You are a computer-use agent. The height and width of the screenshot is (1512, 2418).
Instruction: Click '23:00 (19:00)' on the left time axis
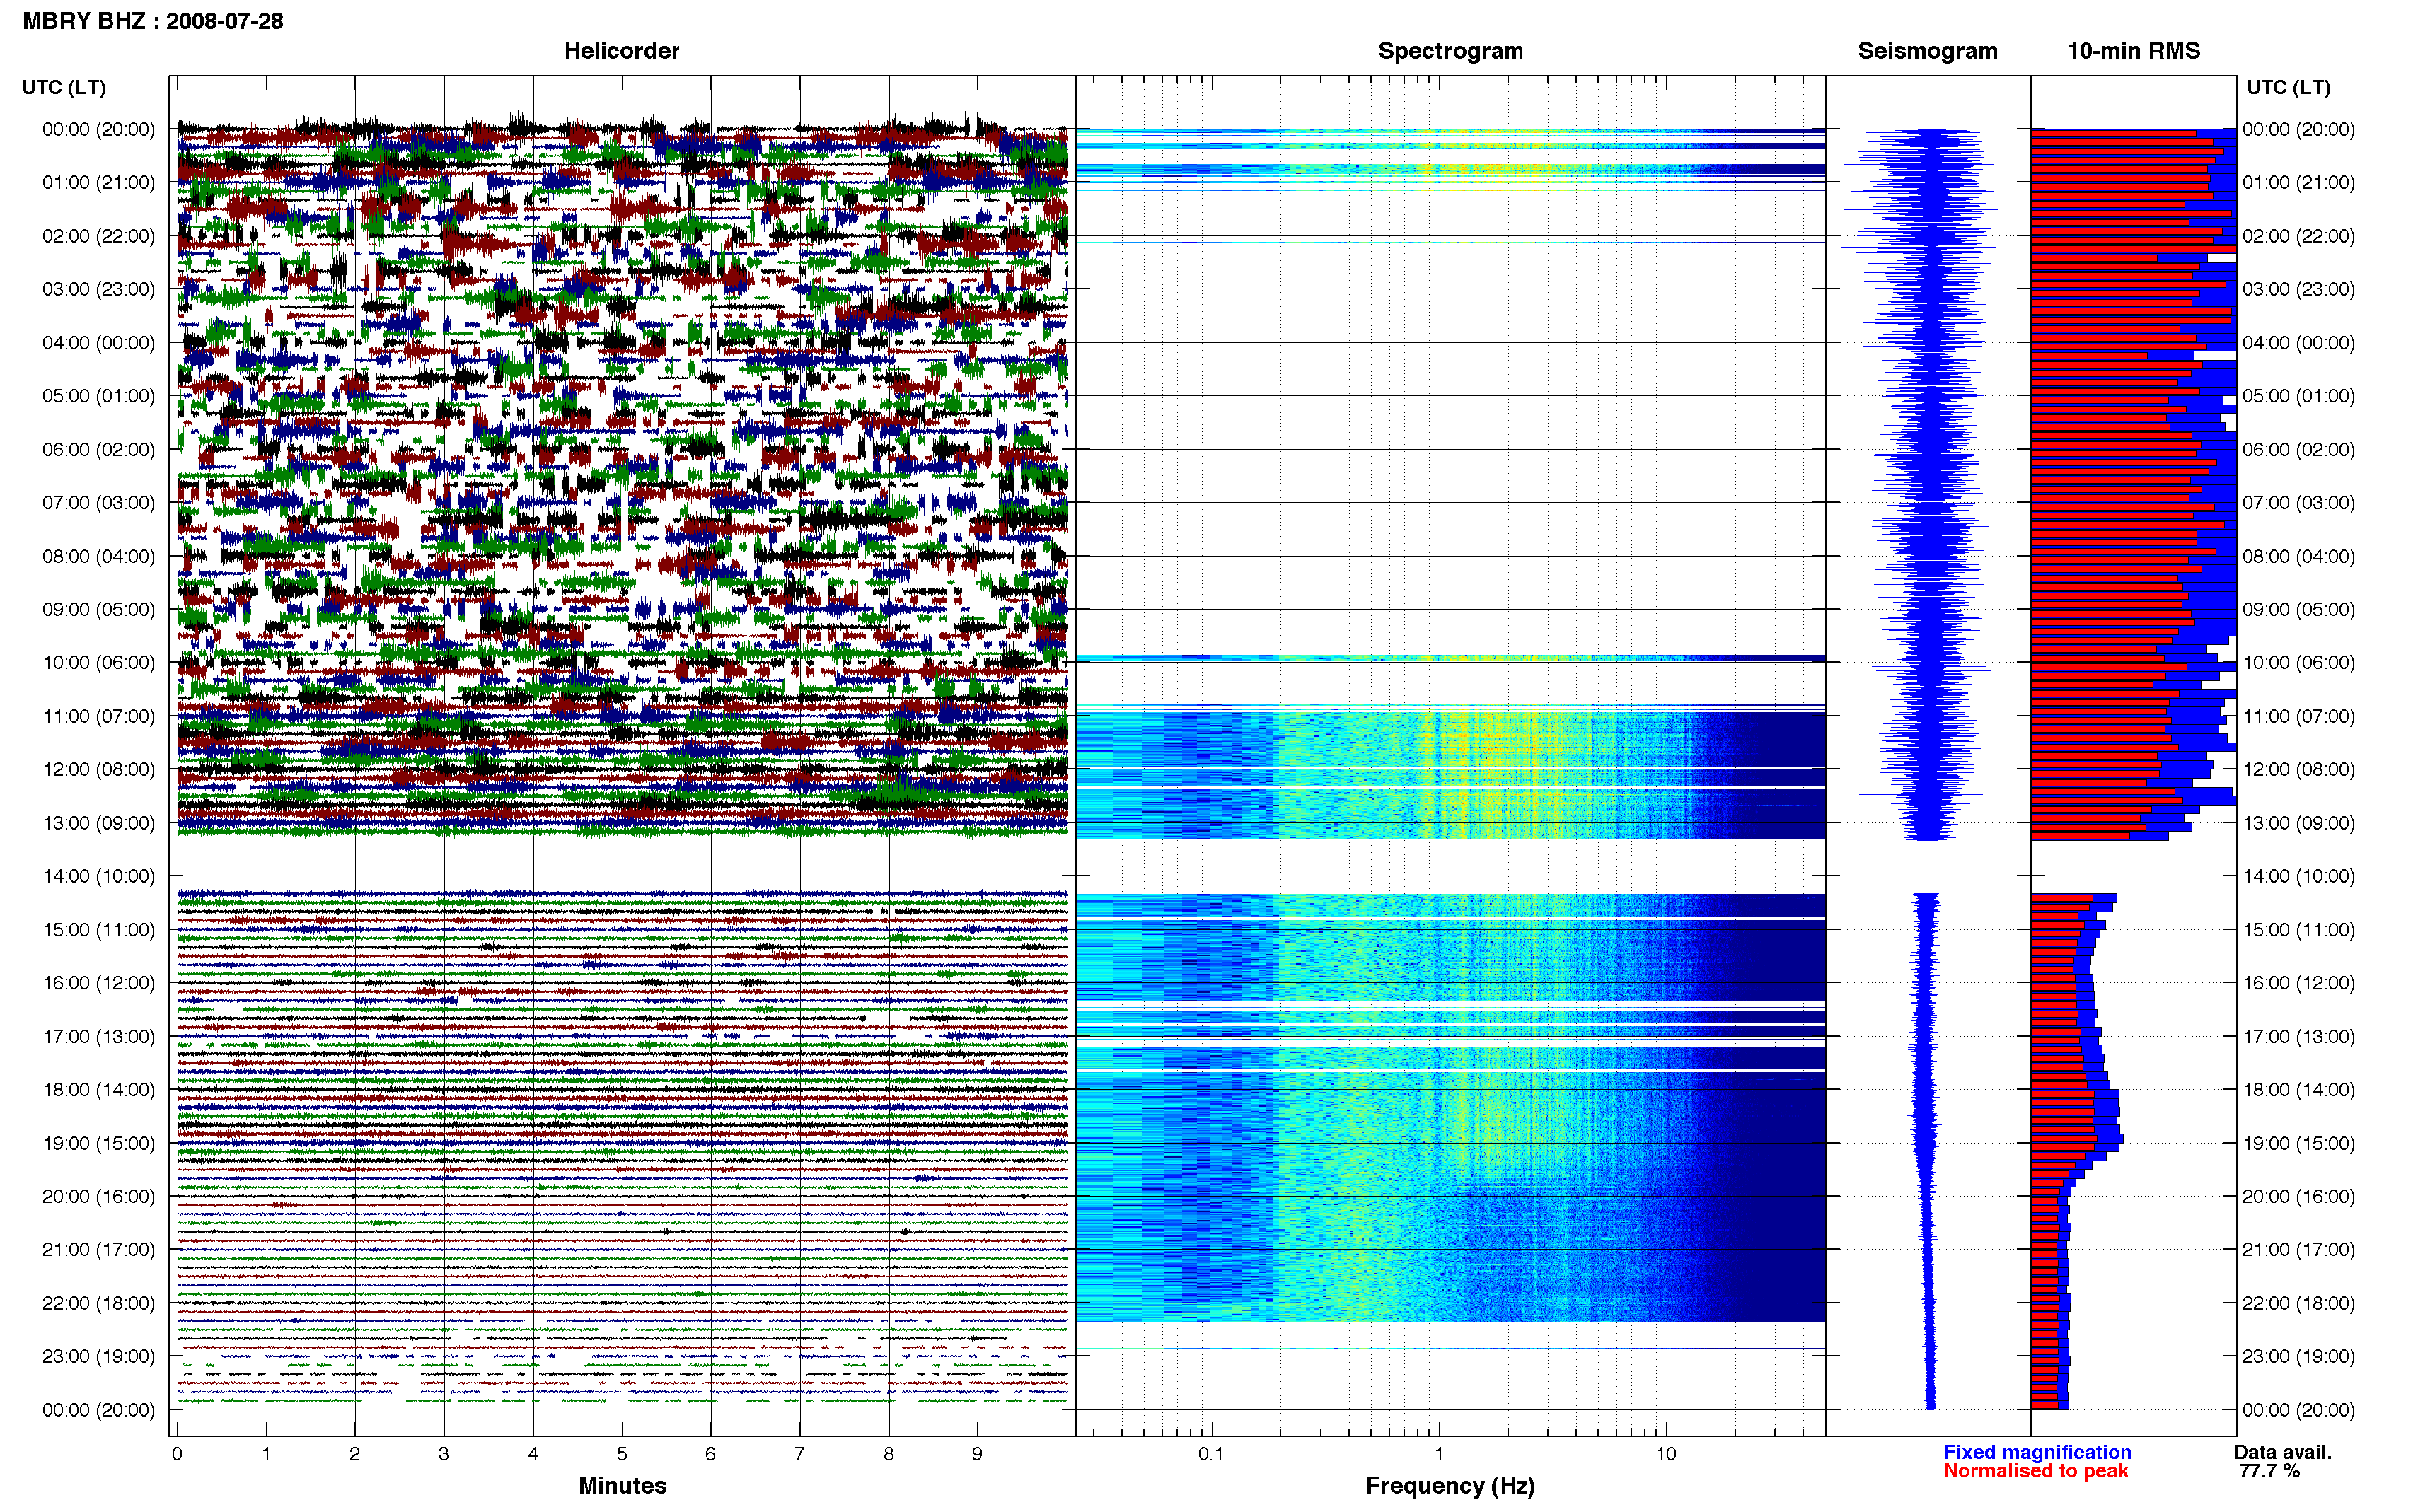[x=98, y=1356]
